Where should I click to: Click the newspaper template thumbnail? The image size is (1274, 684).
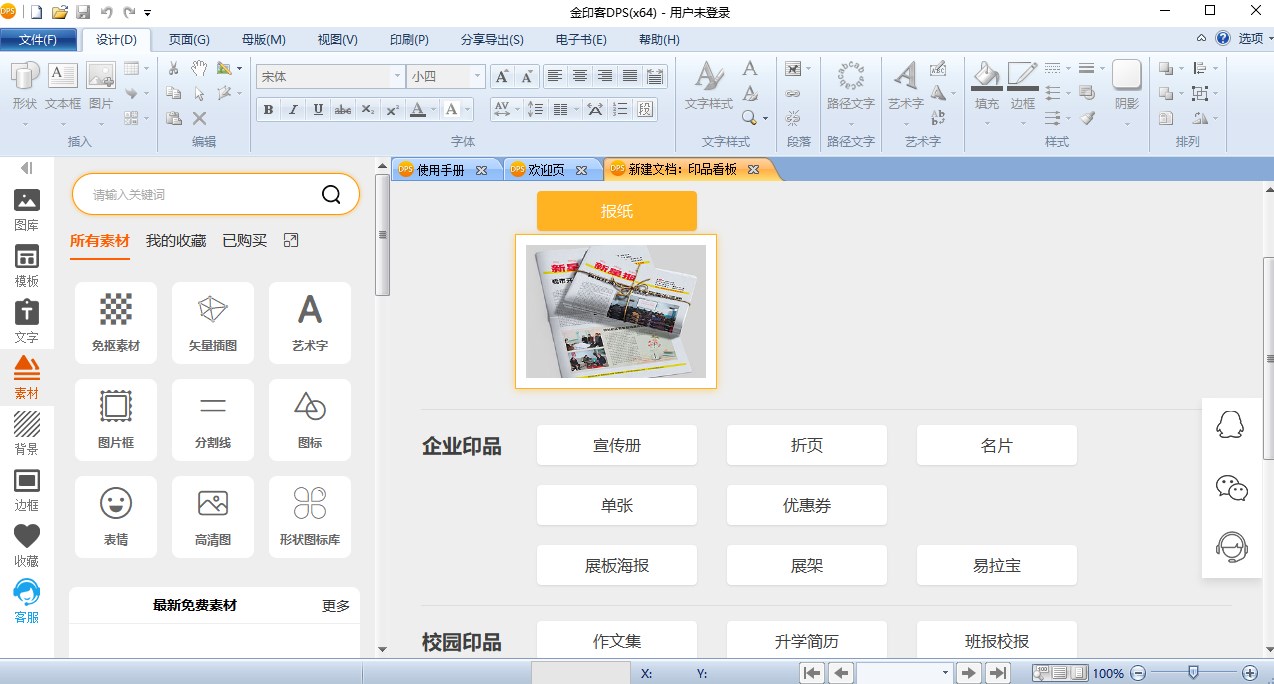(x=616, y=311)
